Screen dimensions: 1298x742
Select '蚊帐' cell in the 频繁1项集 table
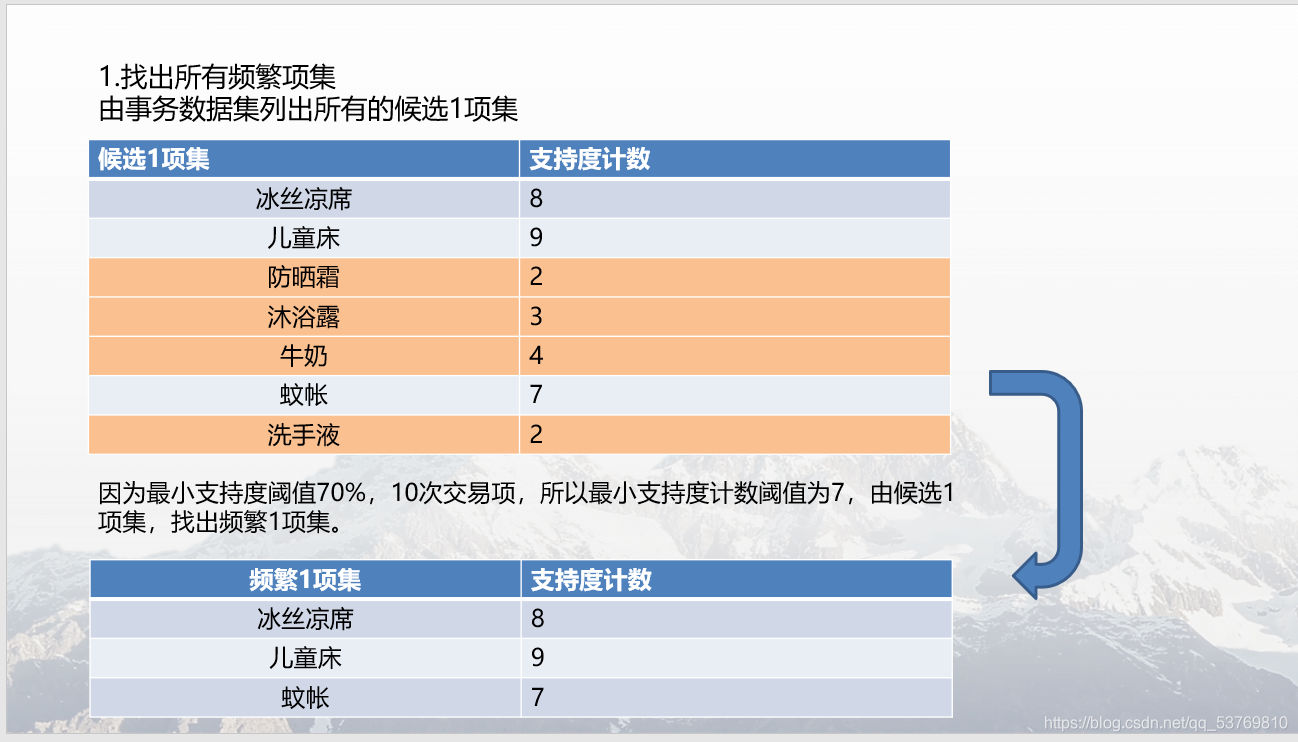(x=305, y=697)
